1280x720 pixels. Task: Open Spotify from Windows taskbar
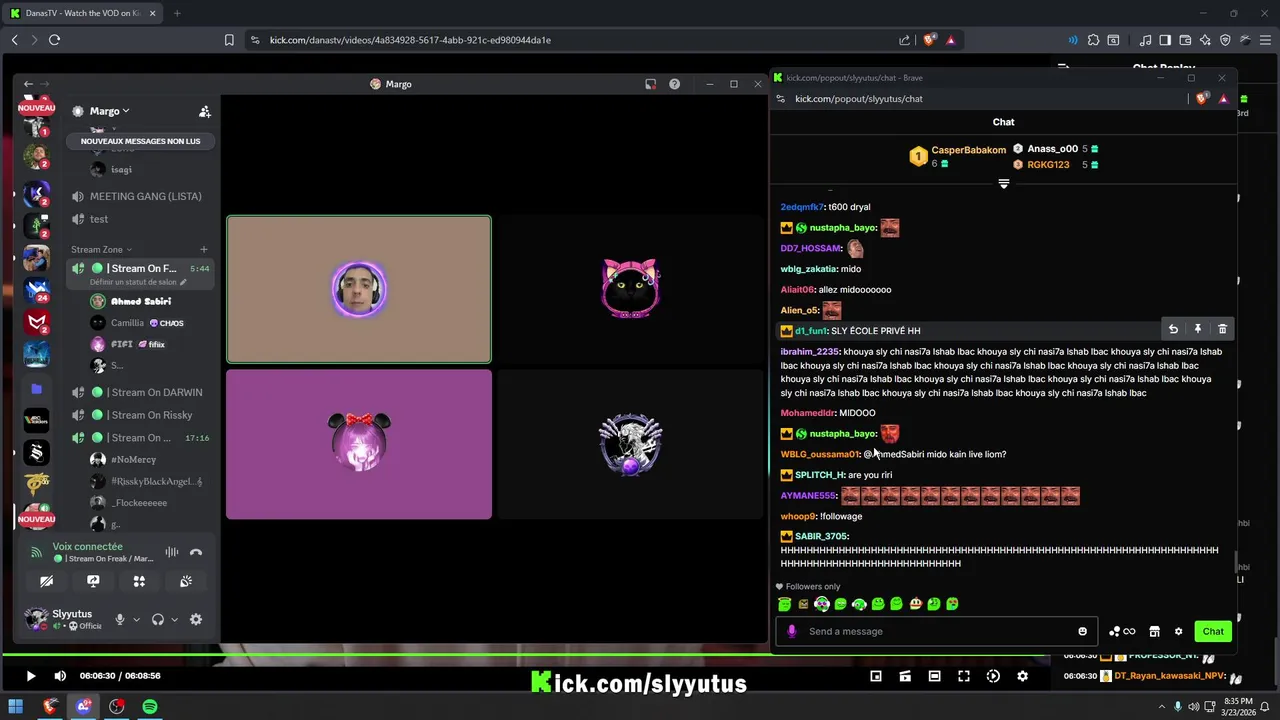click(x=149, y=707)
